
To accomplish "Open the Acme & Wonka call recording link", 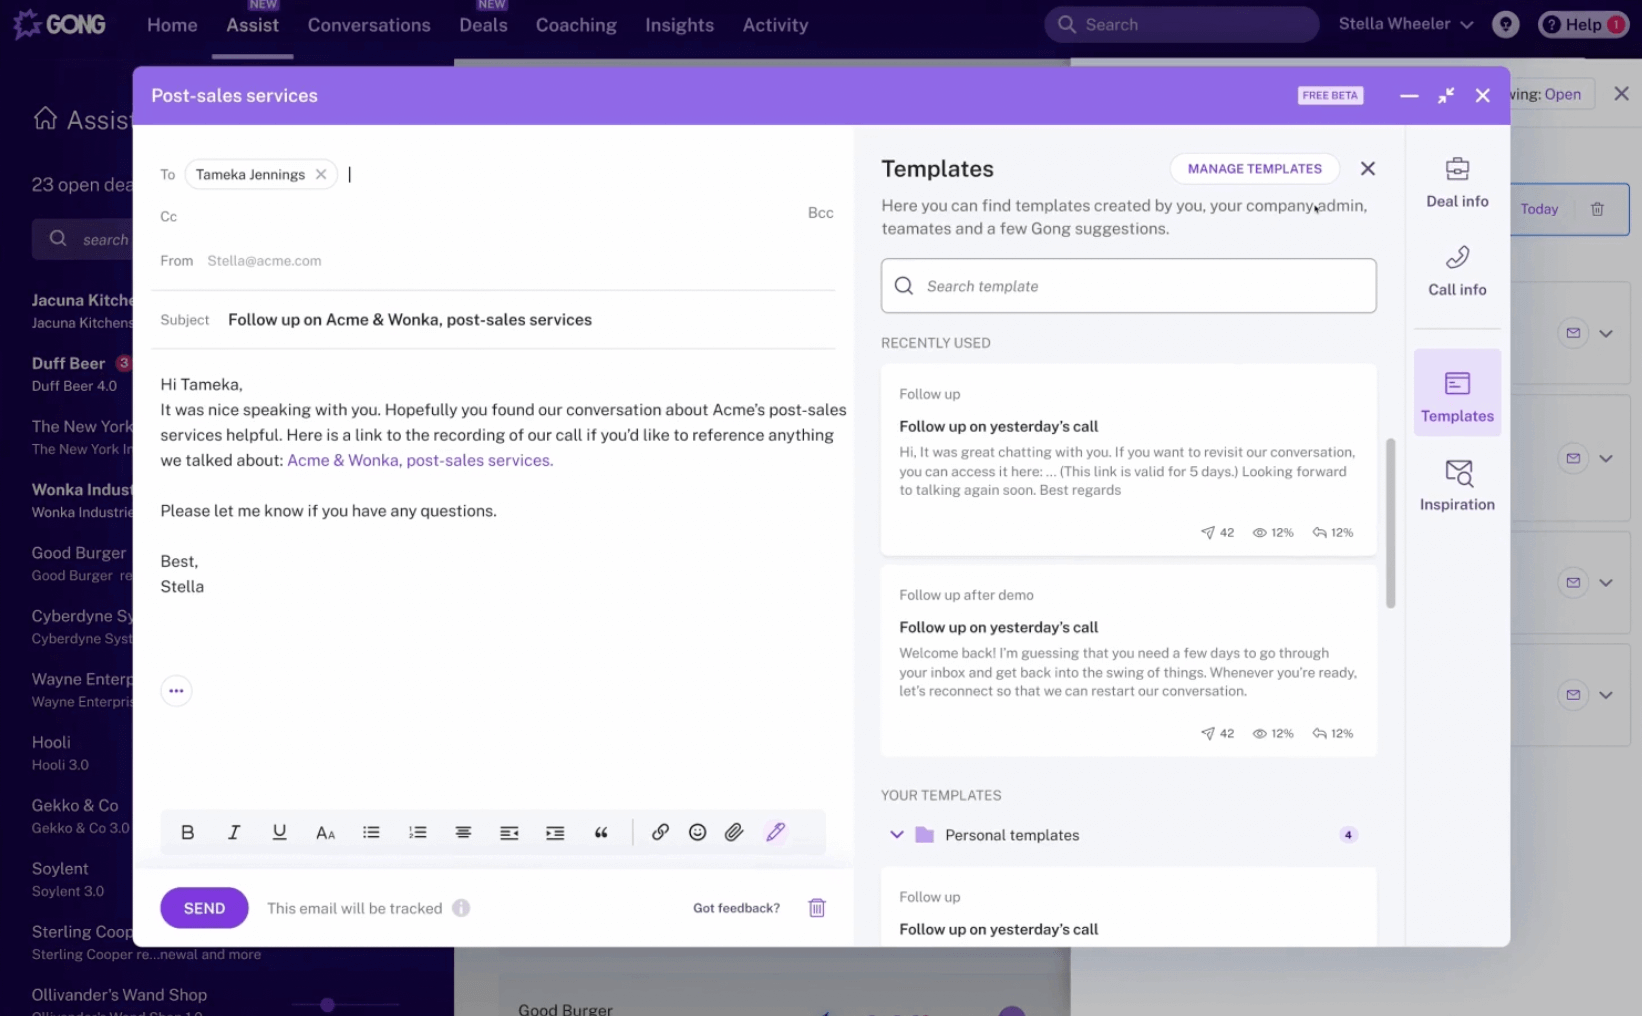I will [420, 460].
